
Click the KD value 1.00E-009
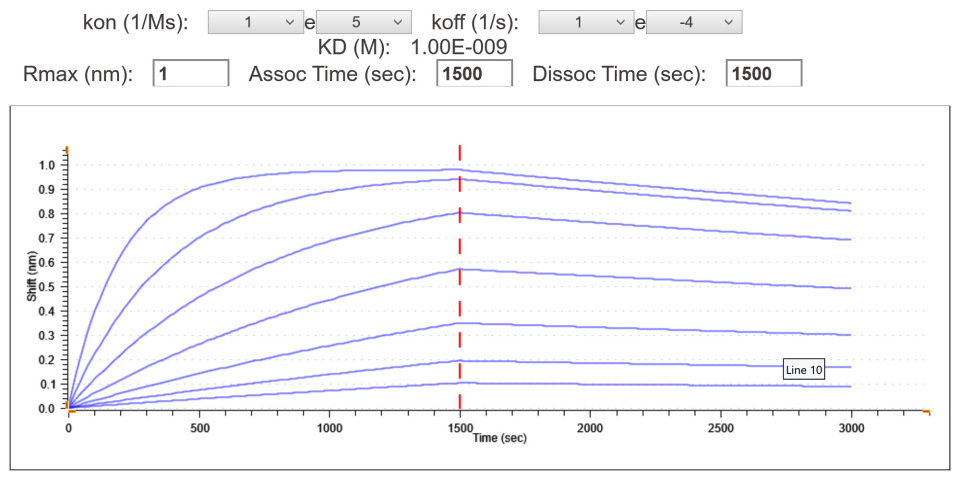(x=459, y=47)
